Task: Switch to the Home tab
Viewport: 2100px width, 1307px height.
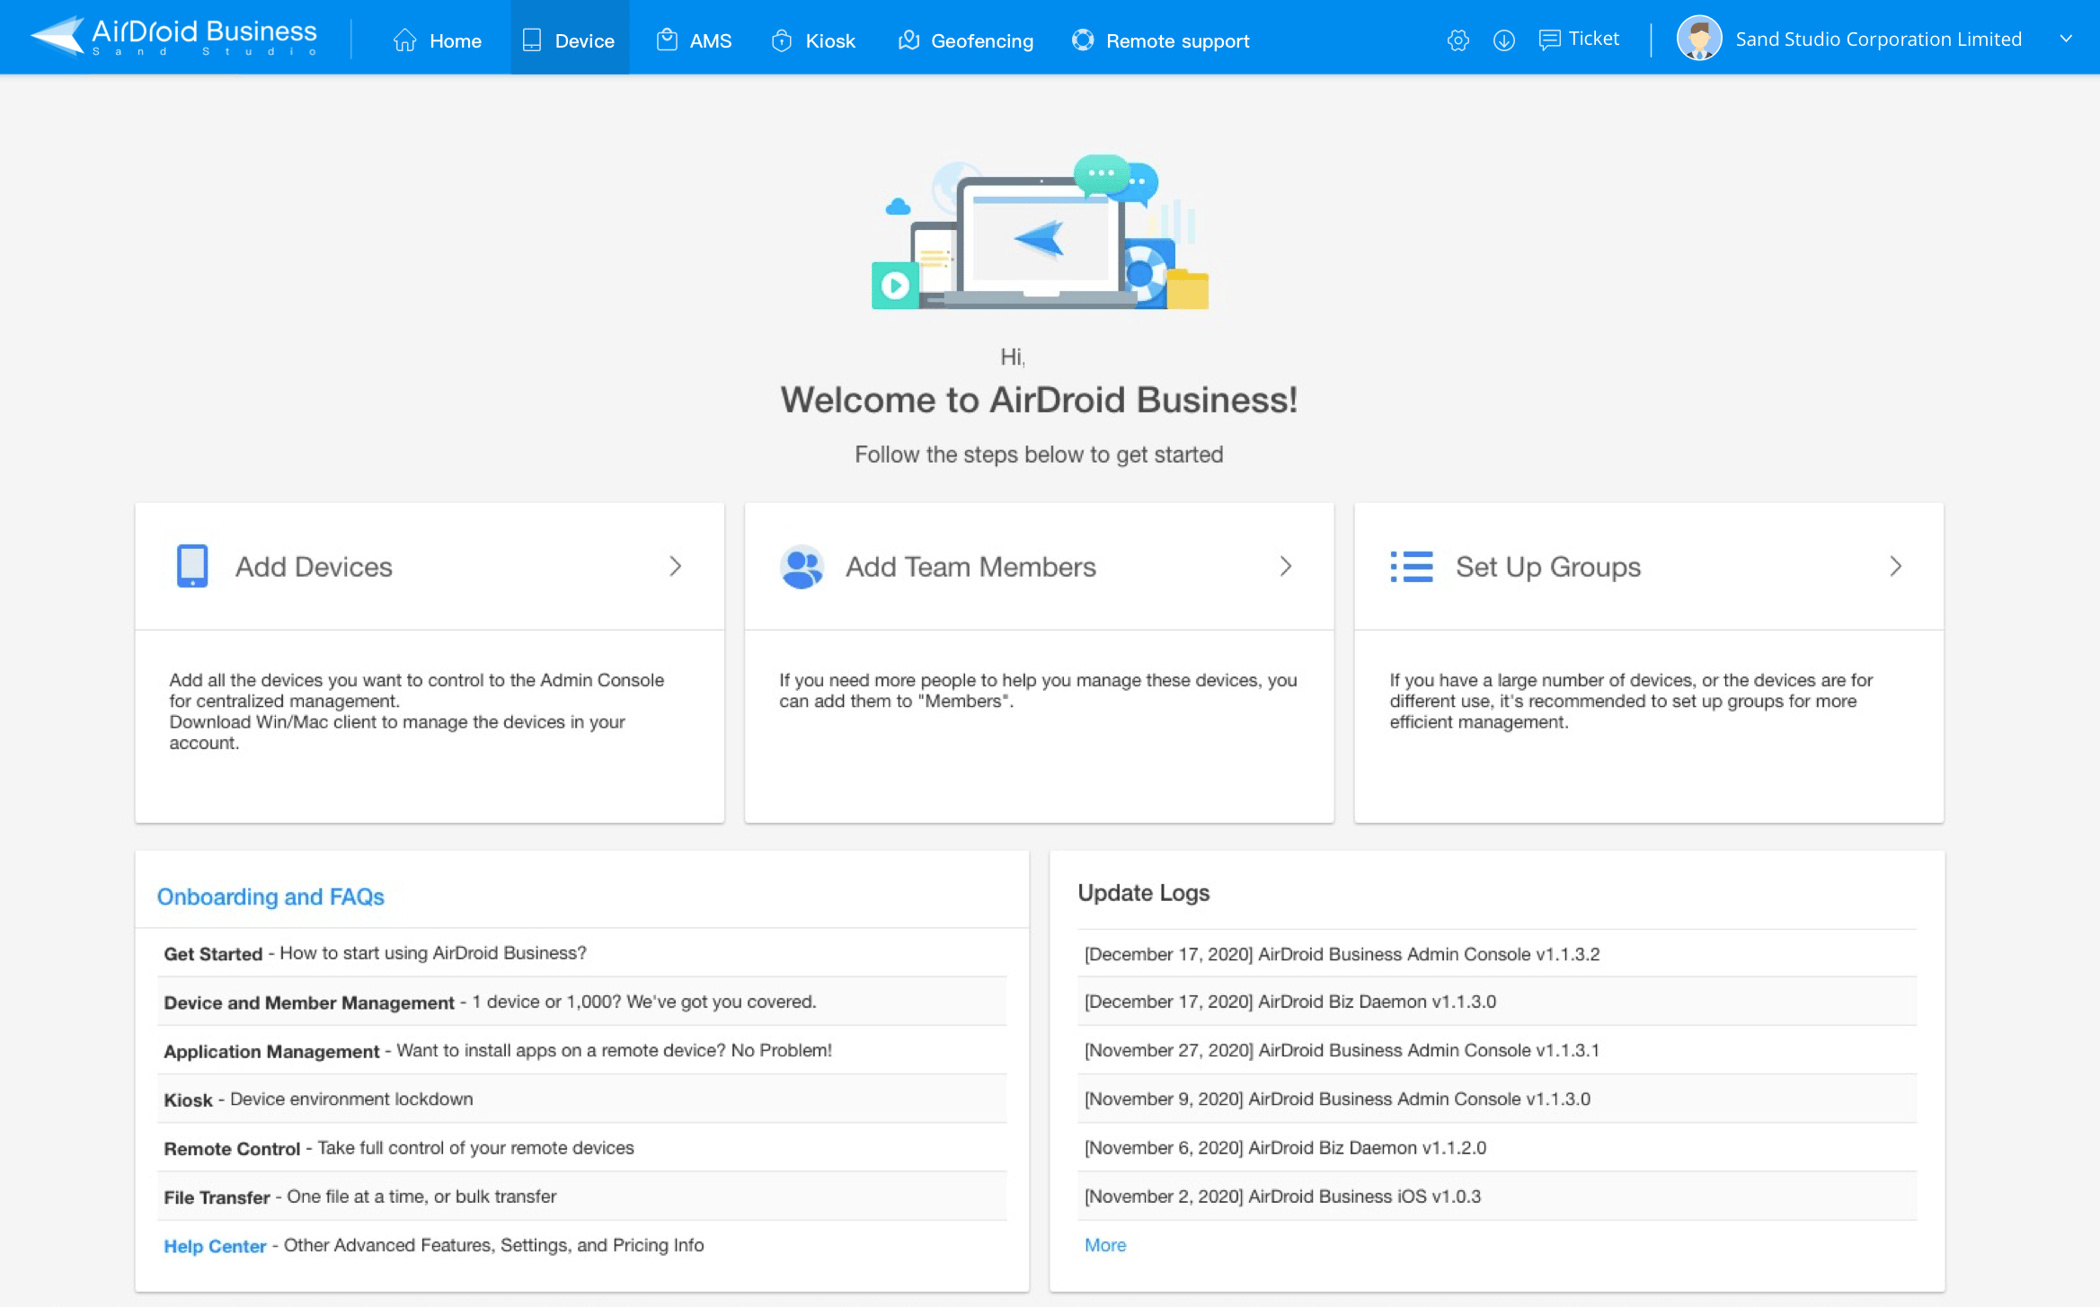Action: 437,41
